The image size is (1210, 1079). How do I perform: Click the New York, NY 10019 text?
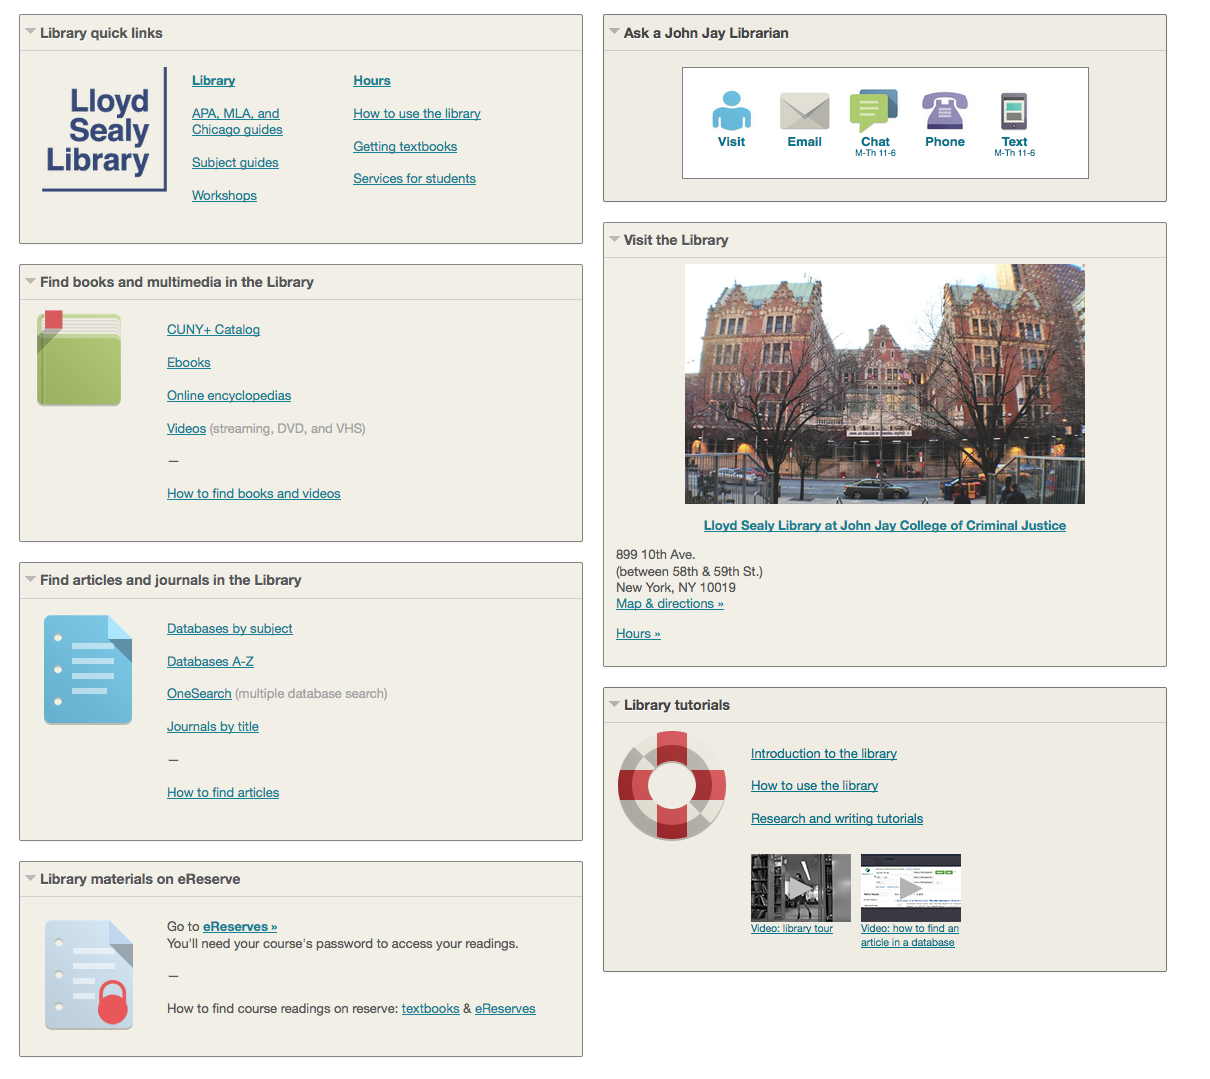676,587
